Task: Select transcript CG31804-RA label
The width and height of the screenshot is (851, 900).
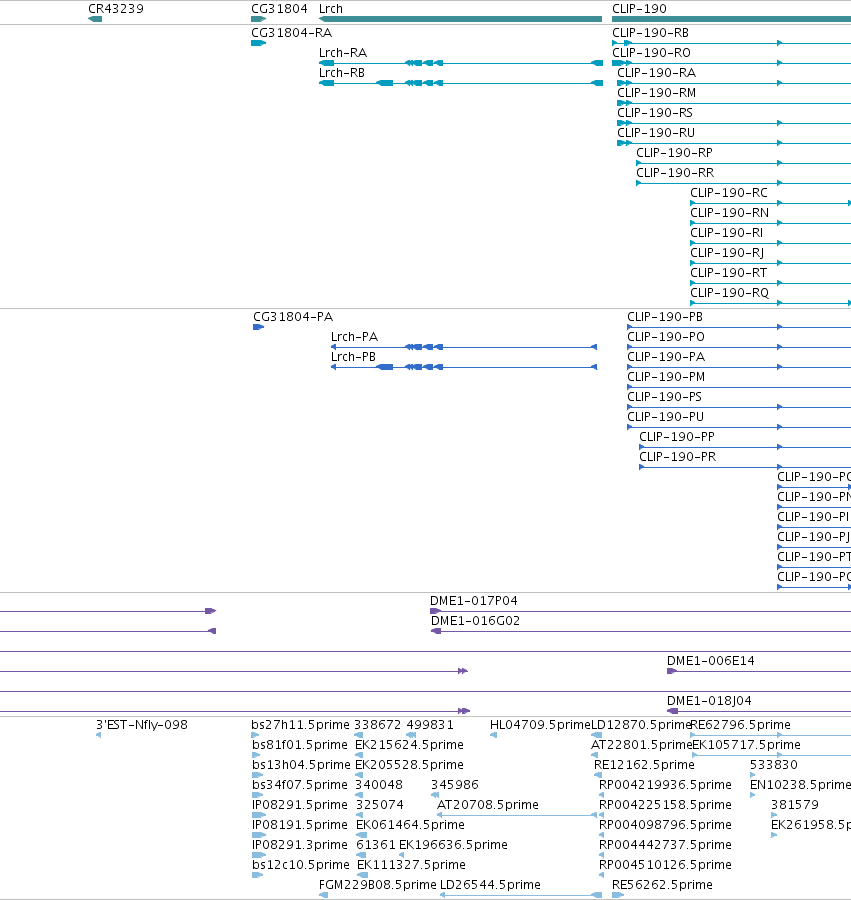Action: [292, 33]
